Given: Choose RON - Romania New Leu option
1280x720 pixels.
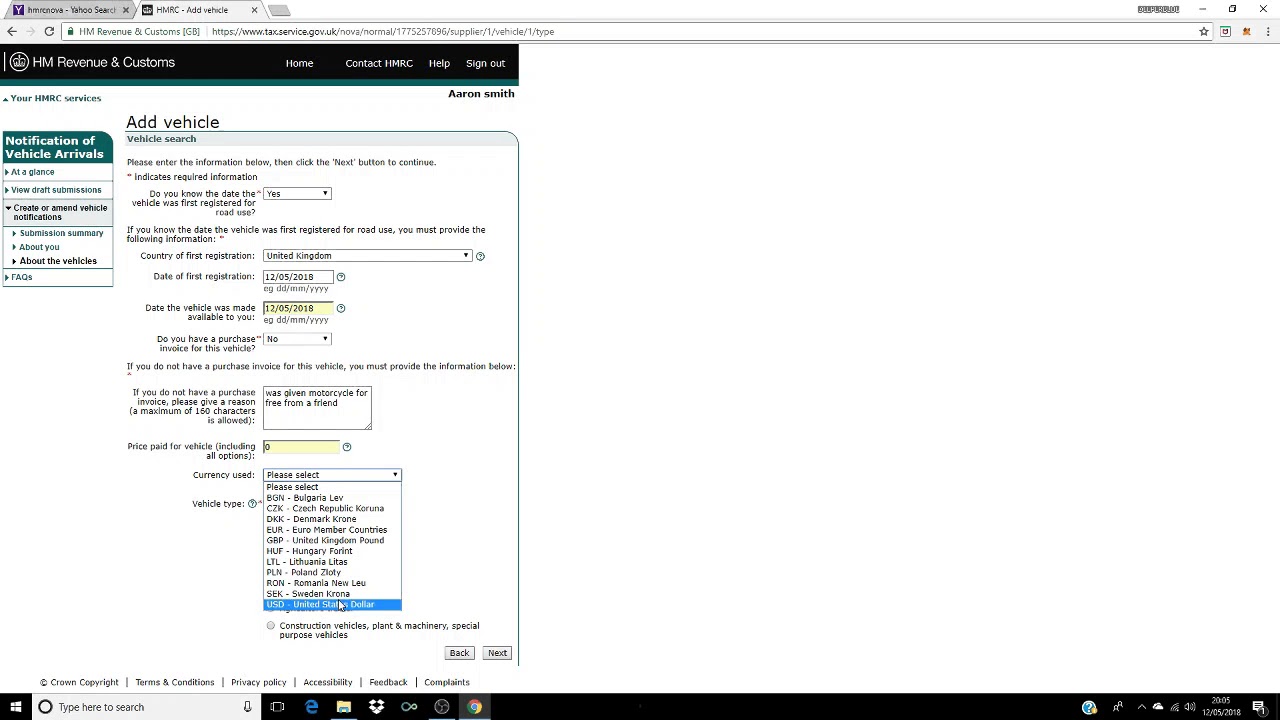Looking at the screenshot, I should tap(332, 583).
